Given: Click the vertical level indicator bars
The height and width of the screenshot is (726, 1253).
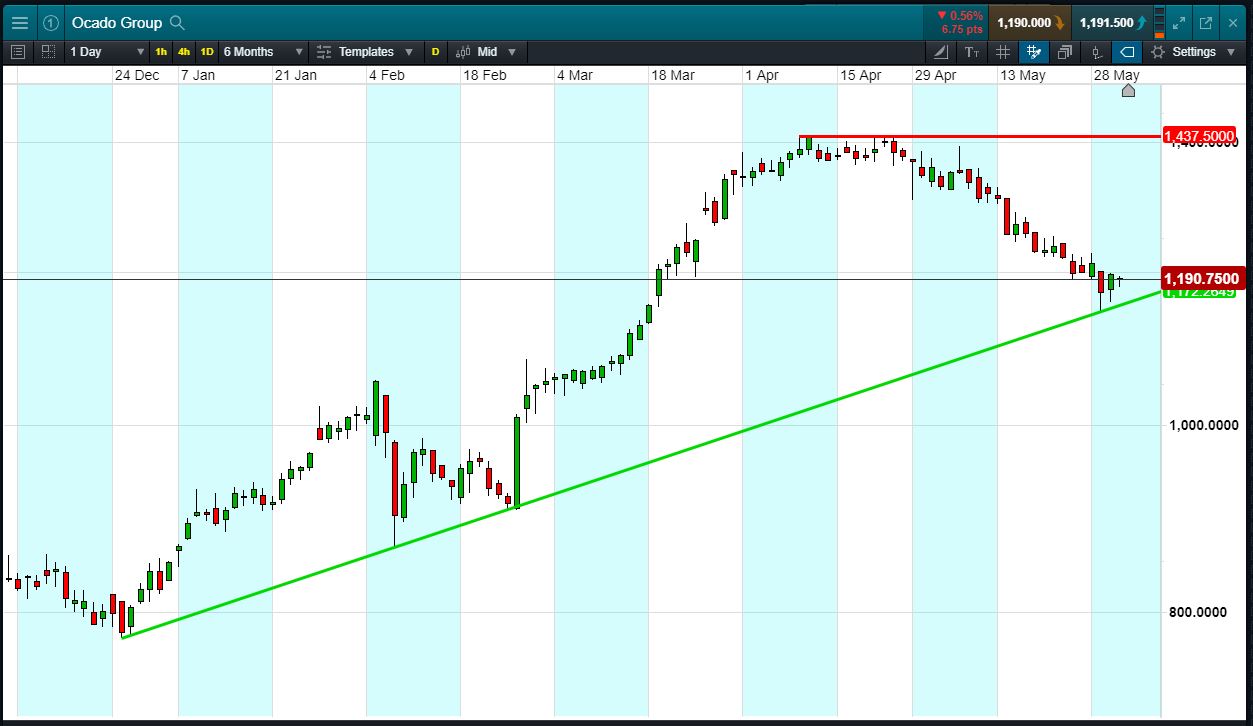Looking at the screenshot, I should pyautogui.click(x=1158, y=22).
